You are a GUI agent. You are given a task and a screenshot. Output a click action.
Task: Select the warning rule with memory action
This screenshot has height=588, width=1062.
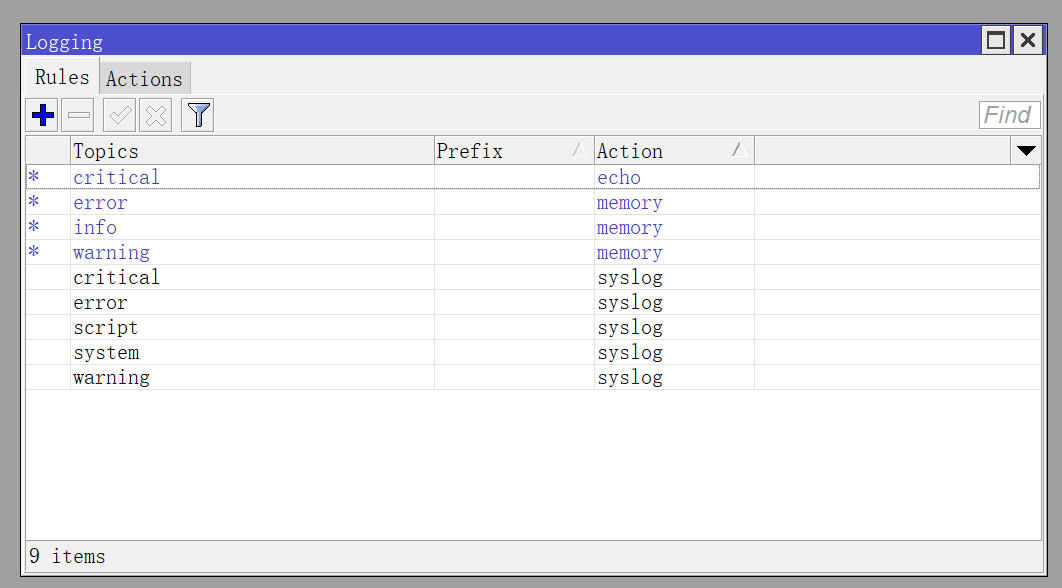[533, 253]
